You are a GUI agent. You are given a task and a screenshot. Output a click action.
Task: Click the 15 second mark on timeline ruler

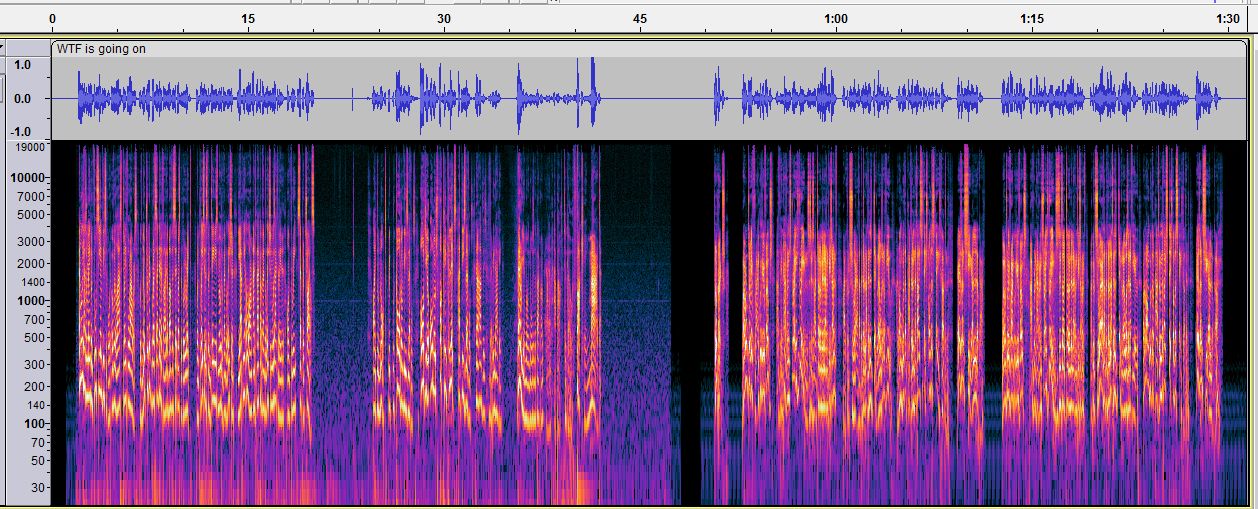point(248,19)
